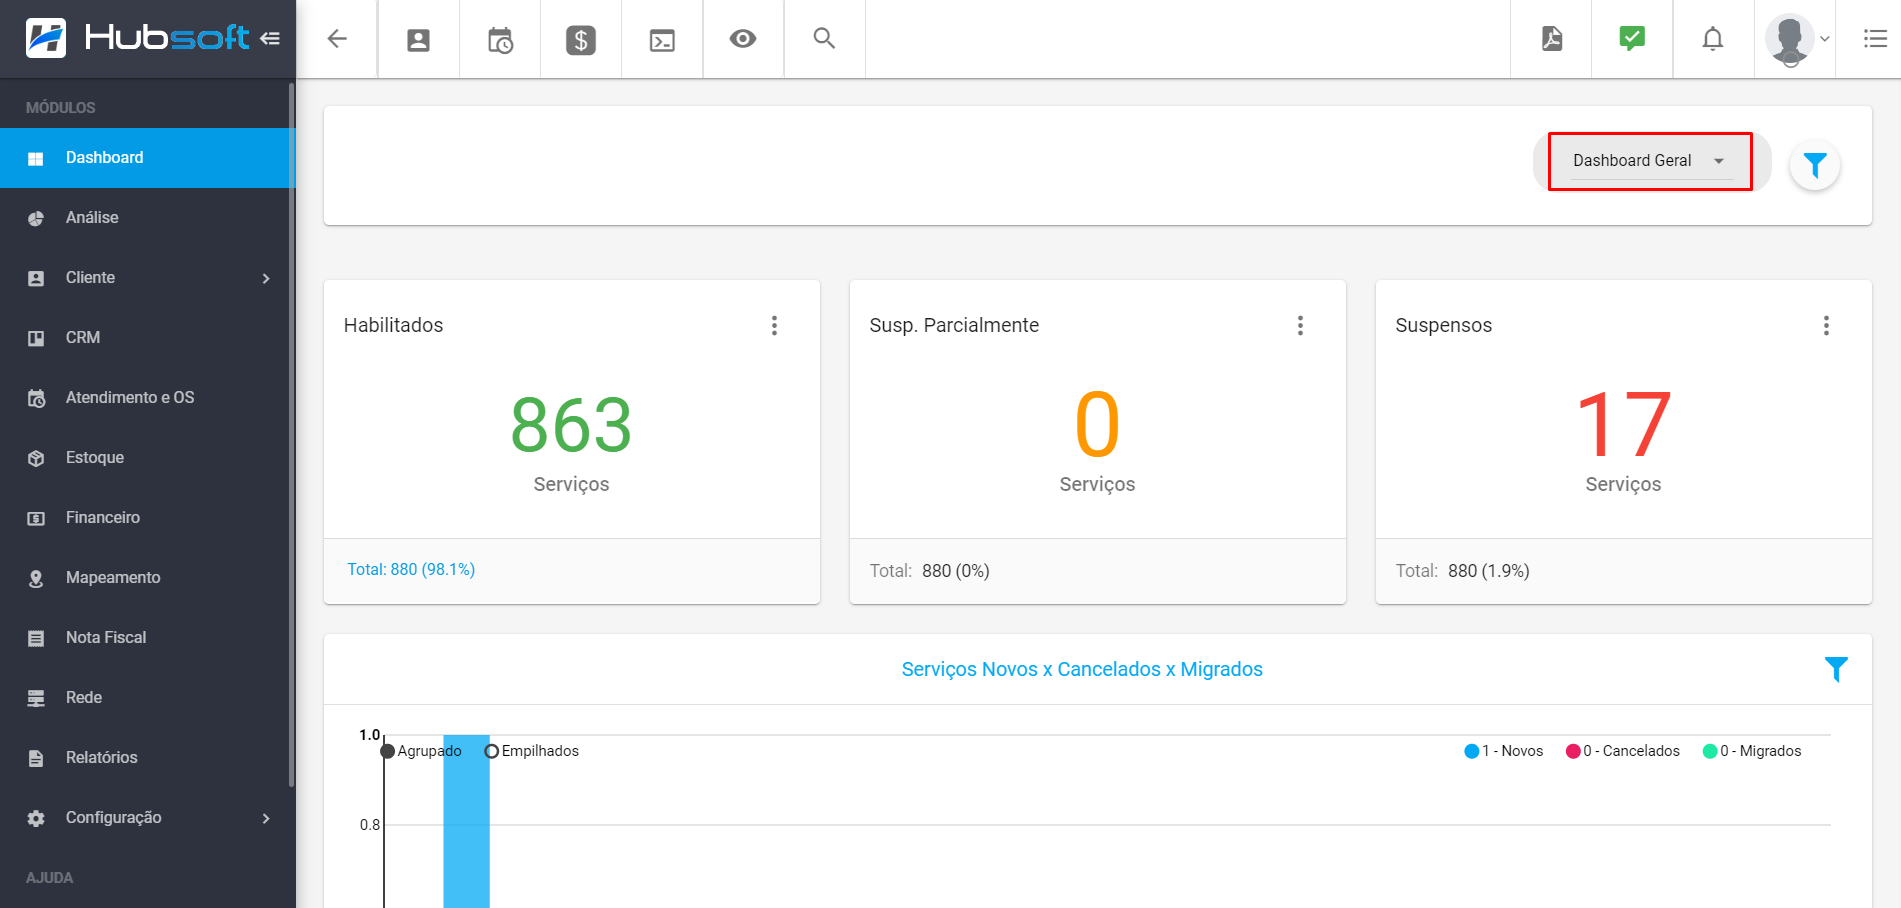Click the Total 880 link under Habilitados
The width and height of the screenshot is (1901, 908).
(411, 569)
